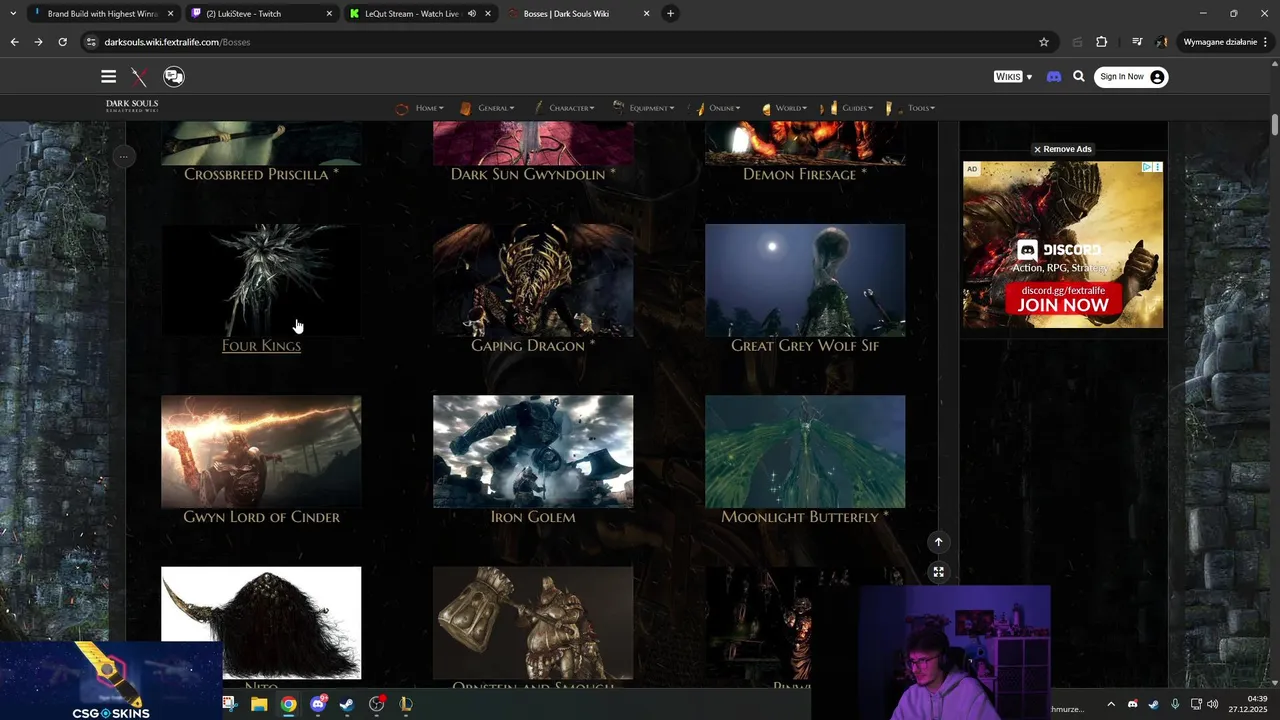Click the fullscreen expand icon below the arrow
Viewport: 1280px width, 720px height.
click(938, 572)
